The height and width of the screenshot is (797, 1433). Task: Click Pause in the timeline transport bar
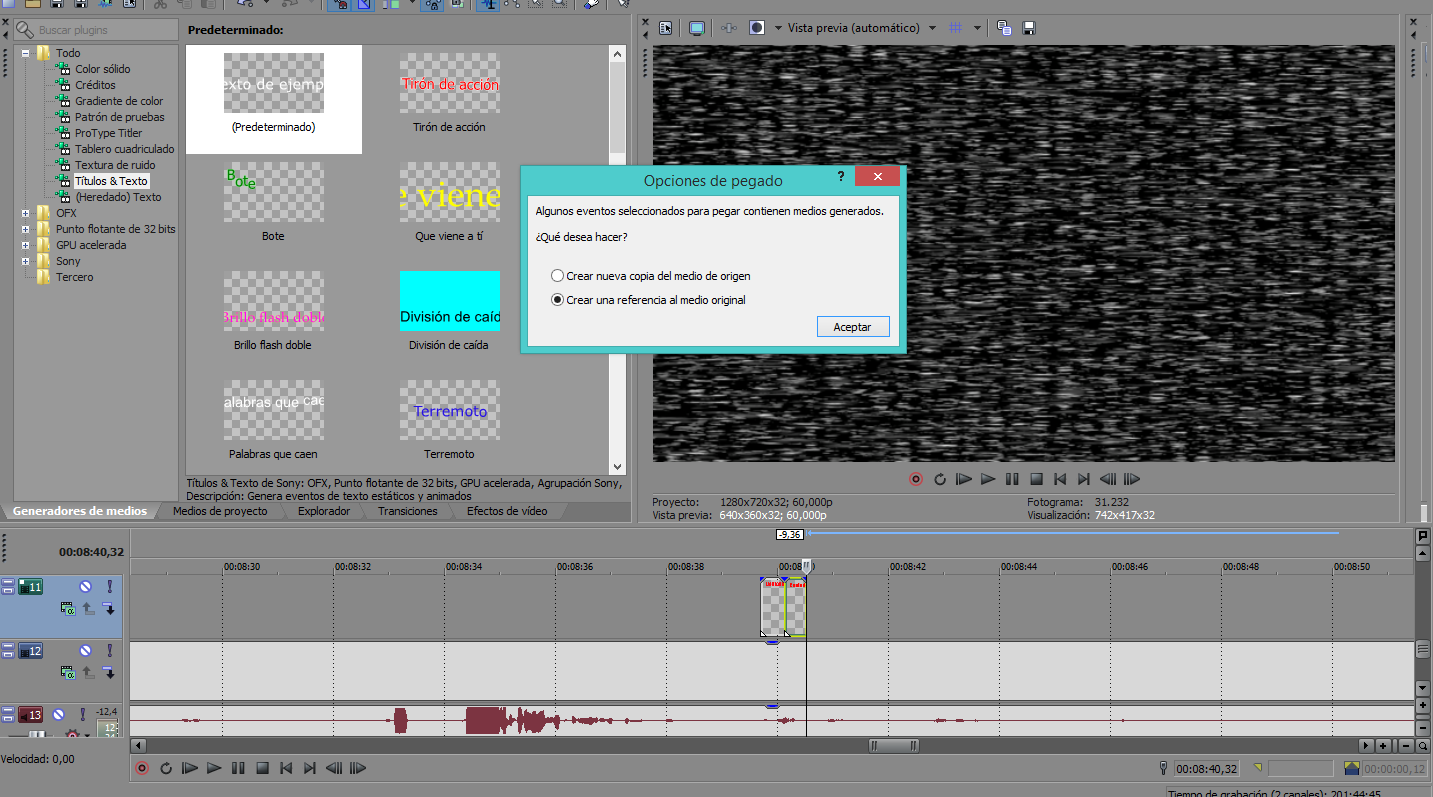(x=238, y=768)
